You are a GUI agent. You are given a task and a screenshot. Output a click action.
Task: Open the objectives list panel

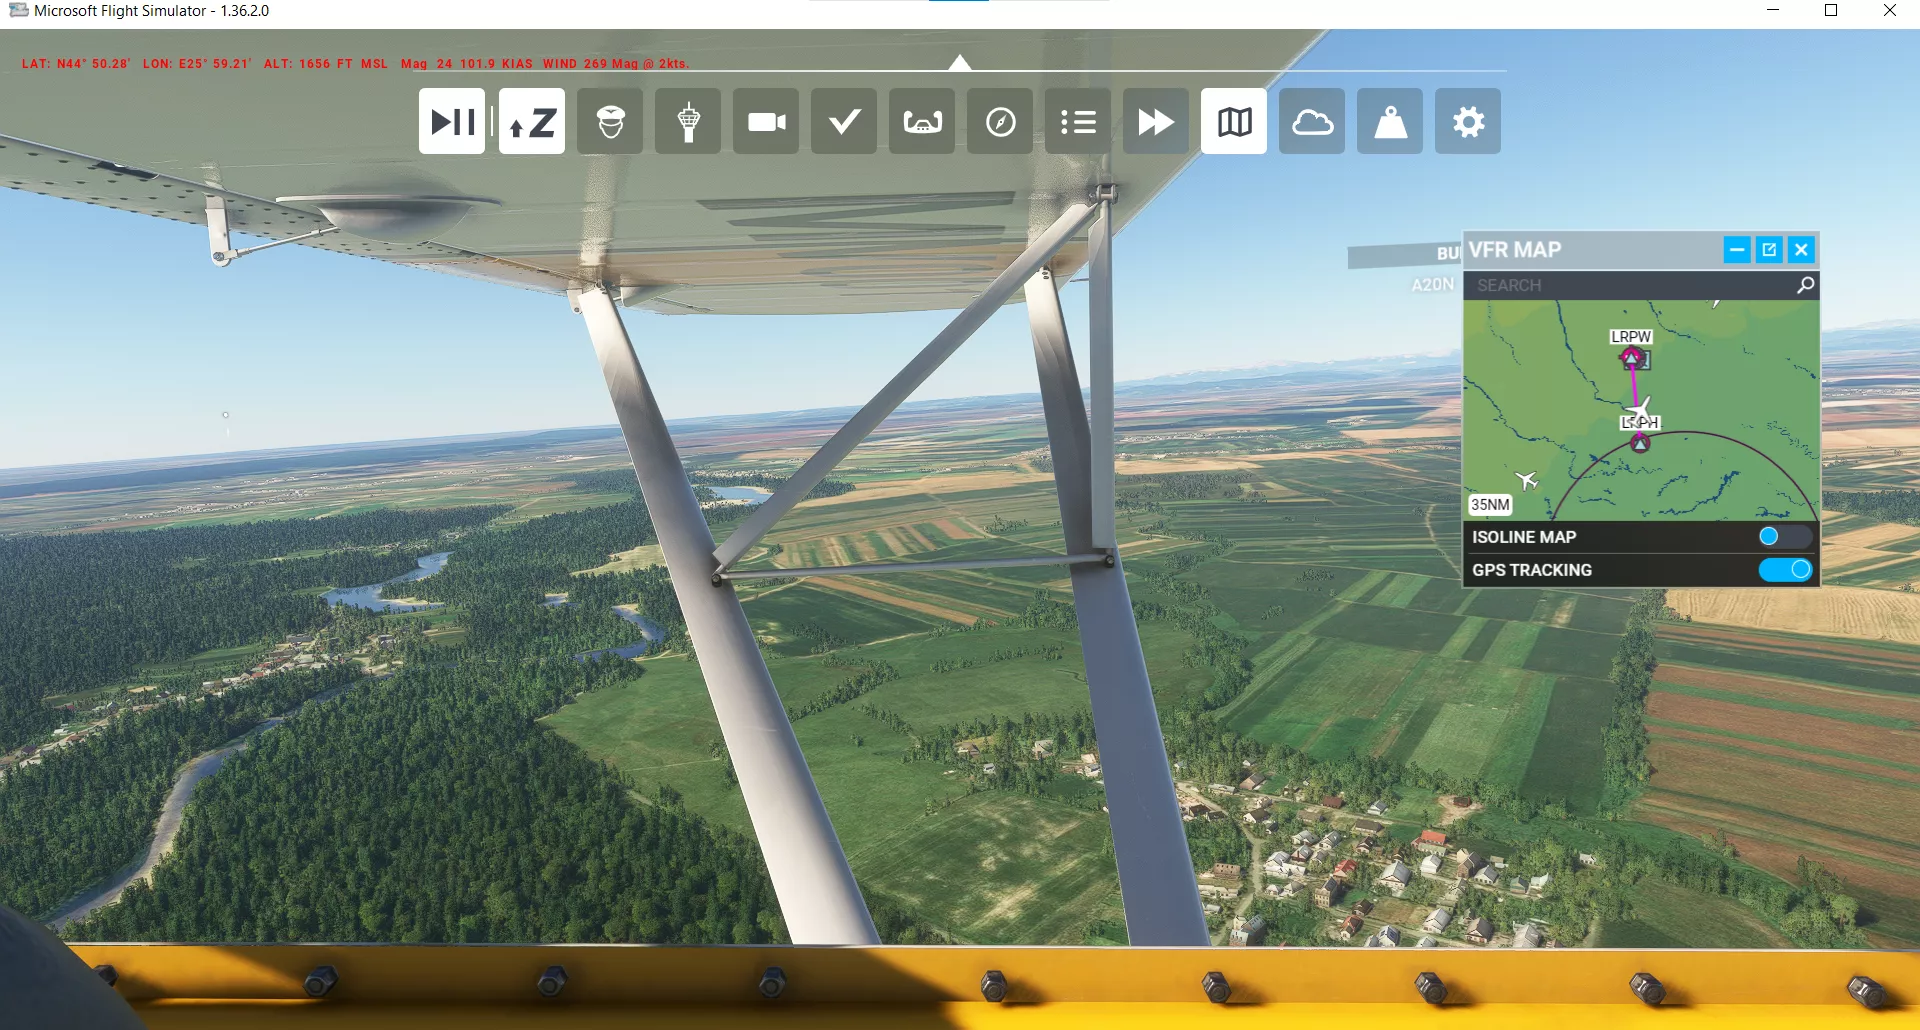pyautogui.click(x=1078, y=121)
